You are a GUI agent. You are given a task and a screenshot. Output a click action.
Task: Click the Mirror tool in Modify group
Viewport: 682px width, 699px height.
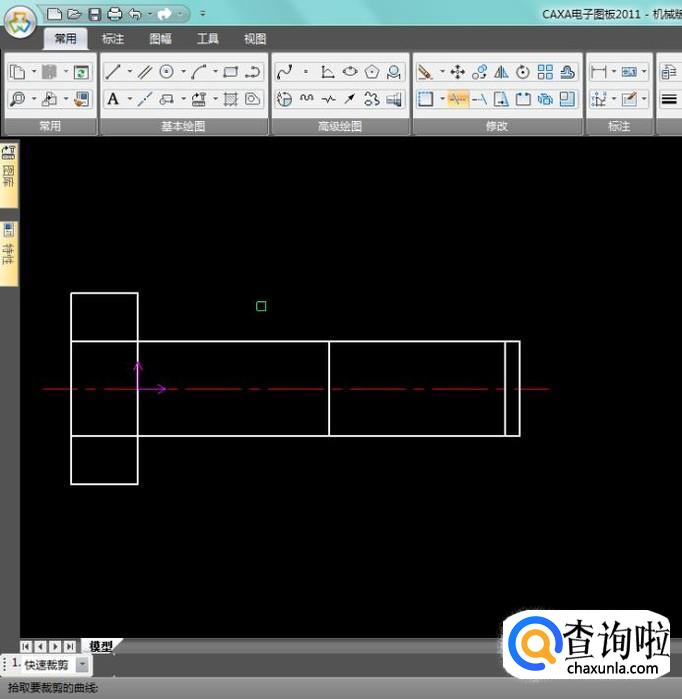pos(501,72)
